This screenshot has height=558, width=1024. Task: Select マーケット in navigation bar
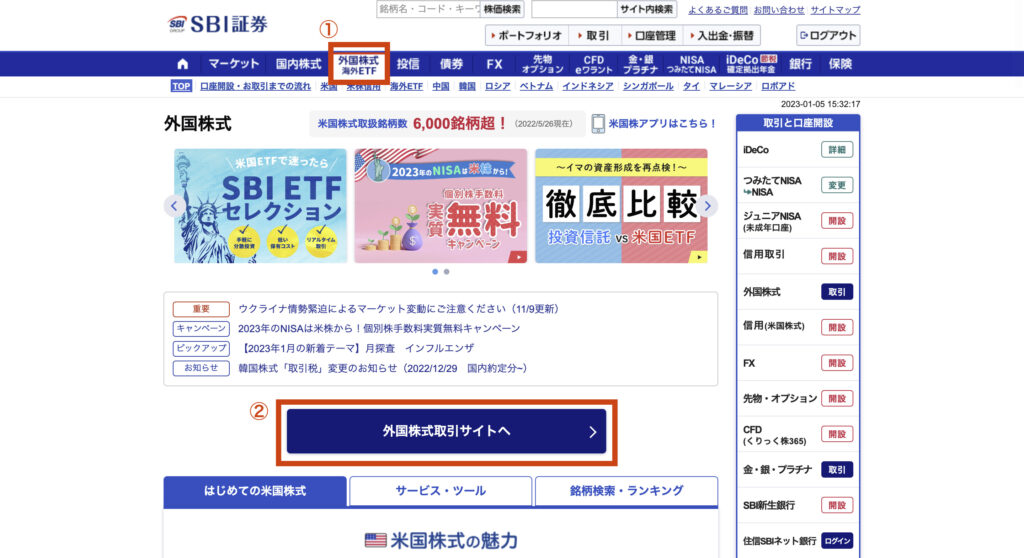click(234, 64)
